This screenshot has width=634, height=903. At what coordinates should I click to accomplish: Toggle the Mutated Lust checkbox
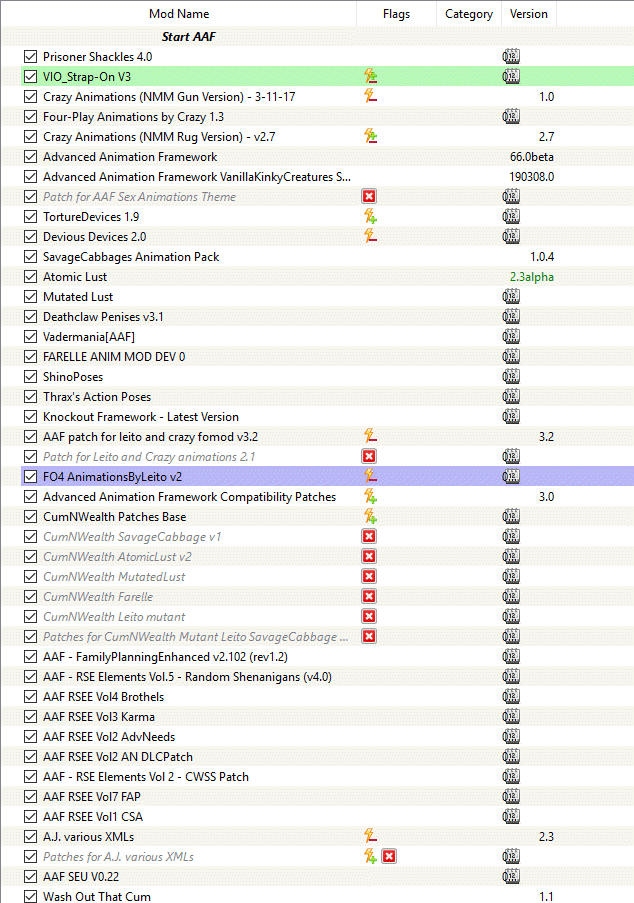coord(31,297)
